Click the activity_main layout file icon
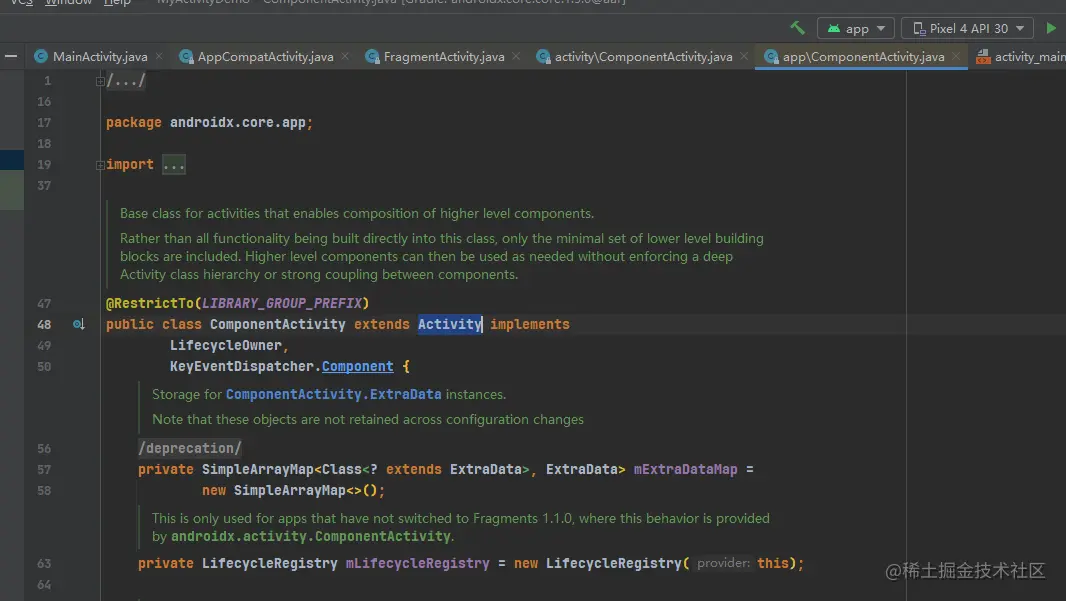Screen dimensions: 1066x601 coord(983,56)
